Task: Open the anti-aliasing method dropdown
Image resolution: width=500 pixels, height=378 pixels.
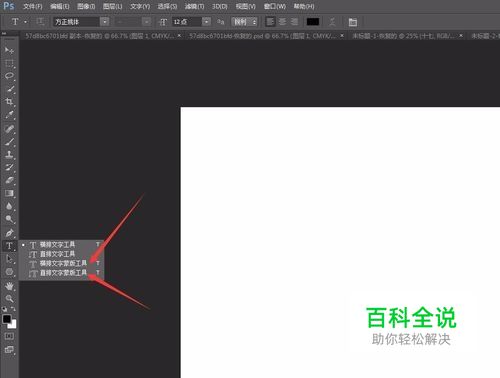Action: pyautogui.click(x=245, y=22)
